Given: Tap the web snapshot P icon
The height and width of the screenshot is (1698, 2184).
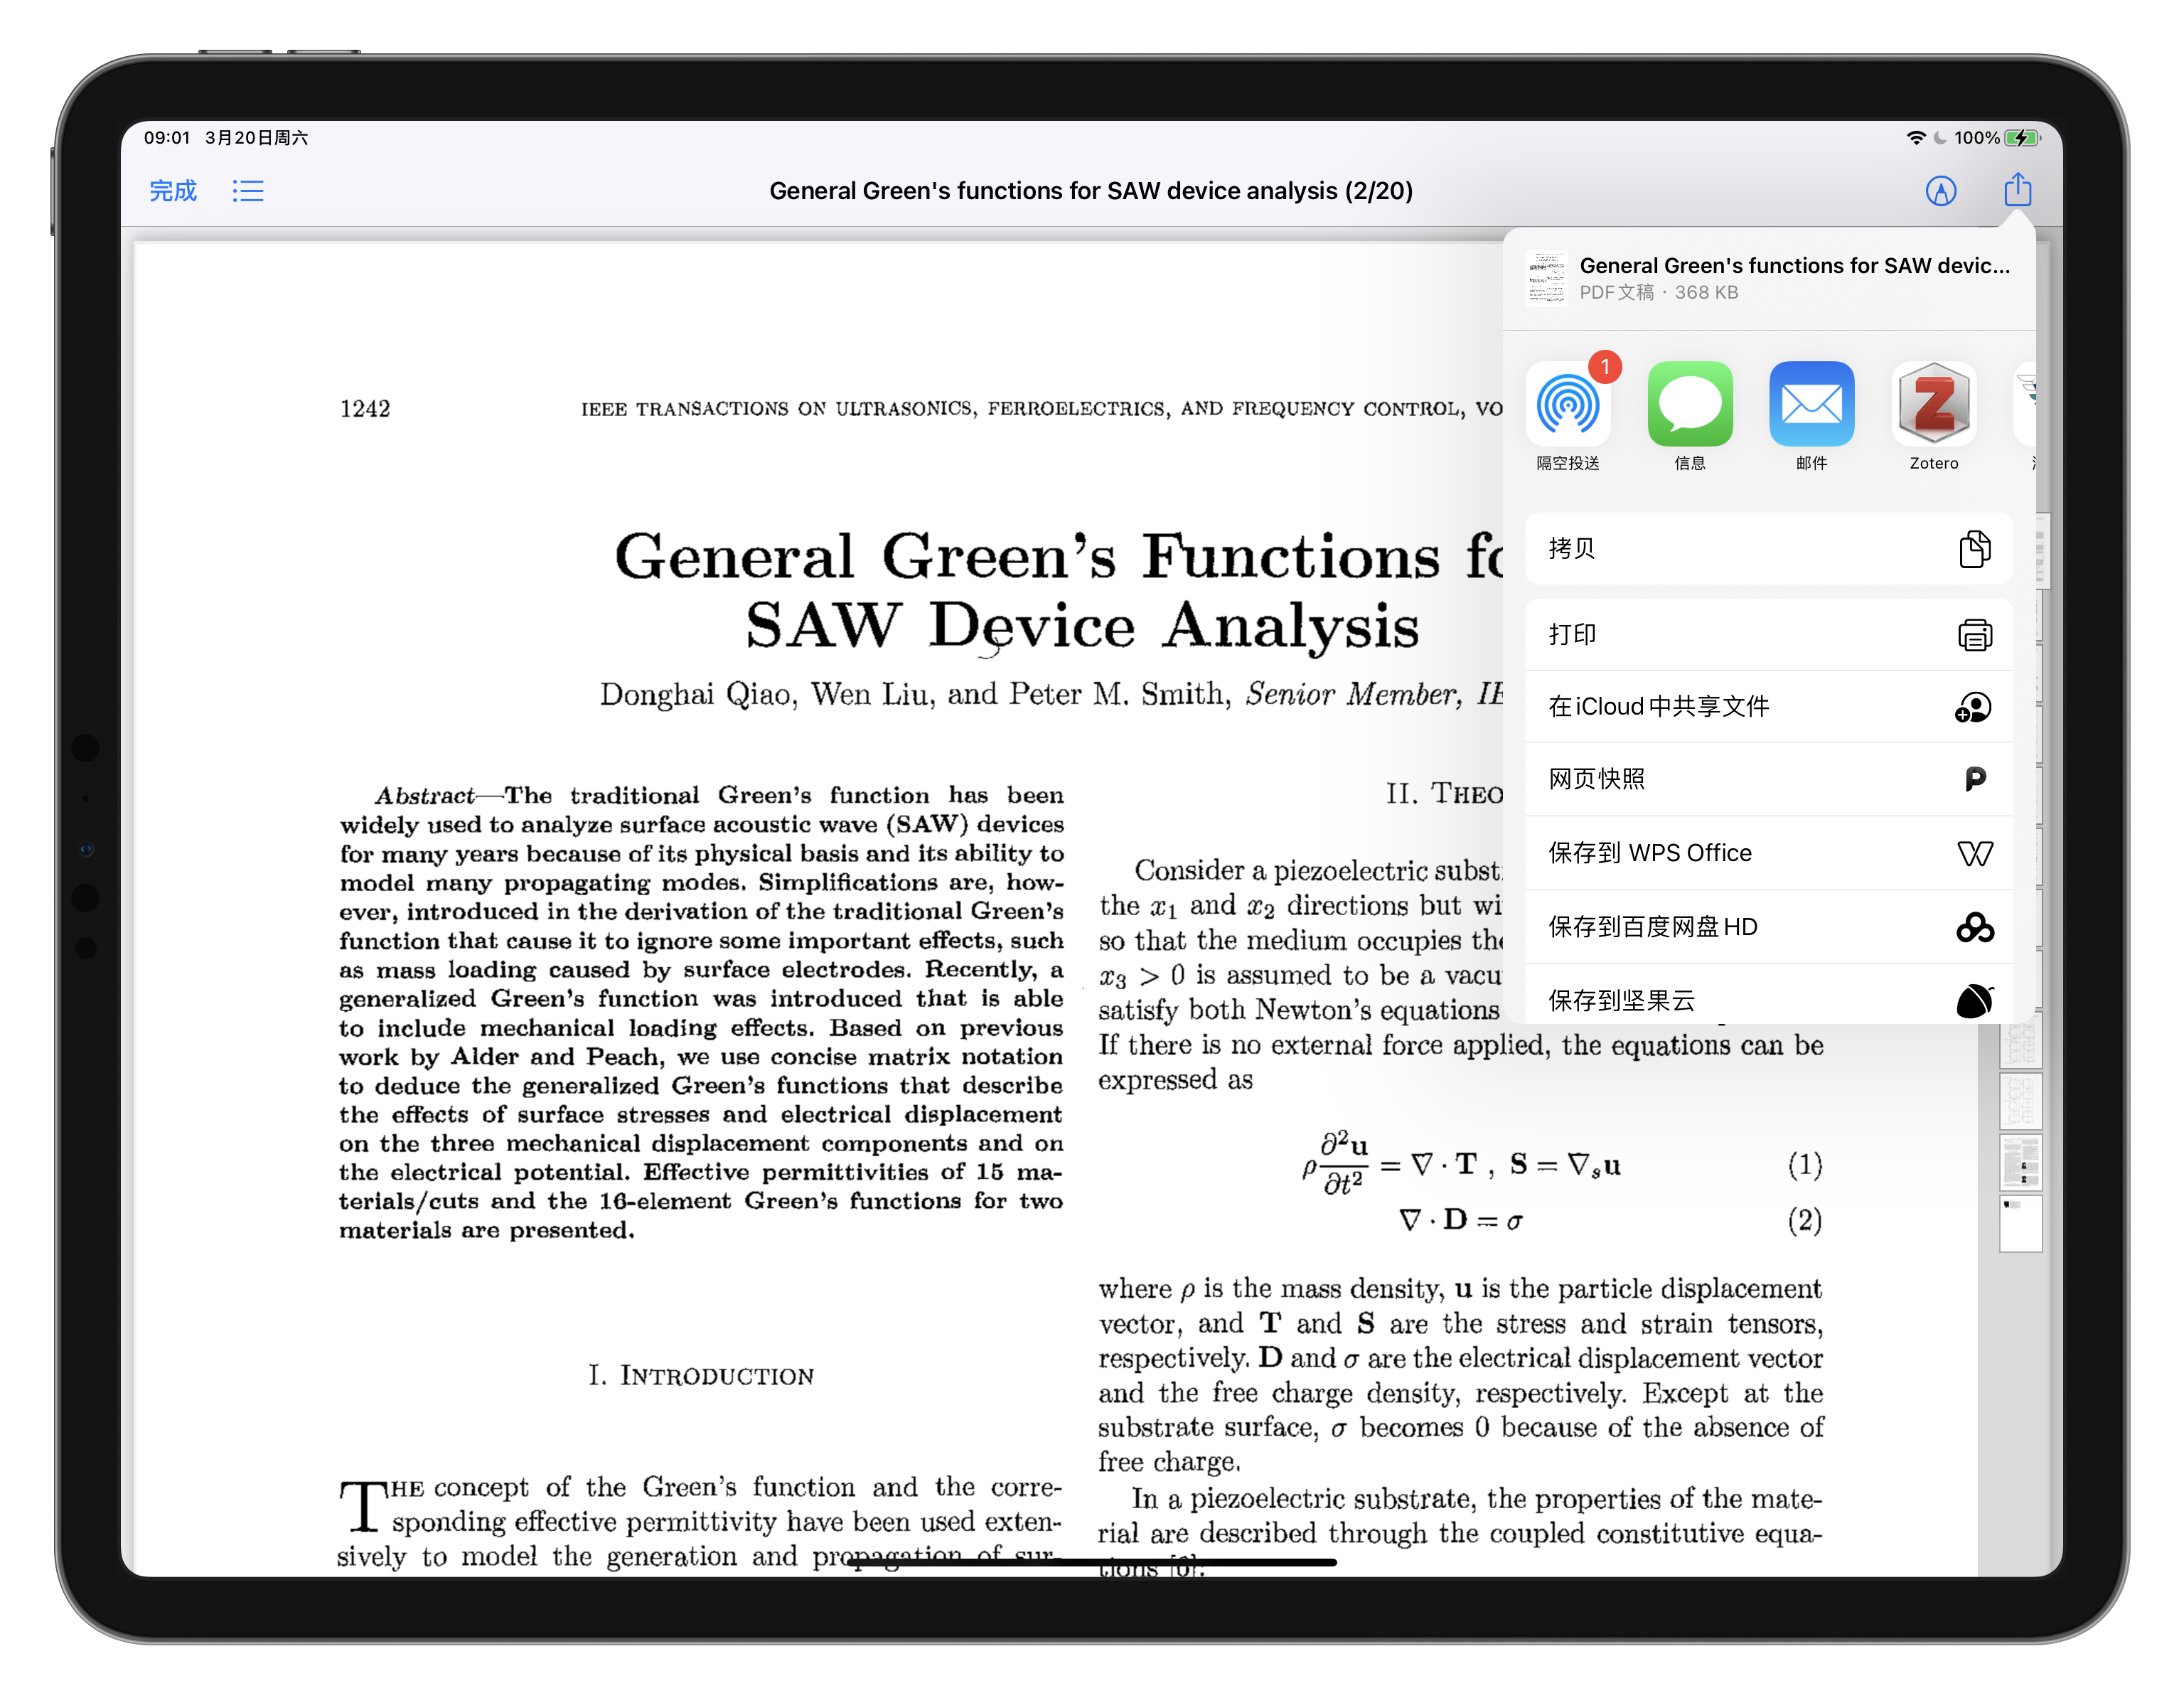Looking at the screenshot, I should tap(1974, 779).
